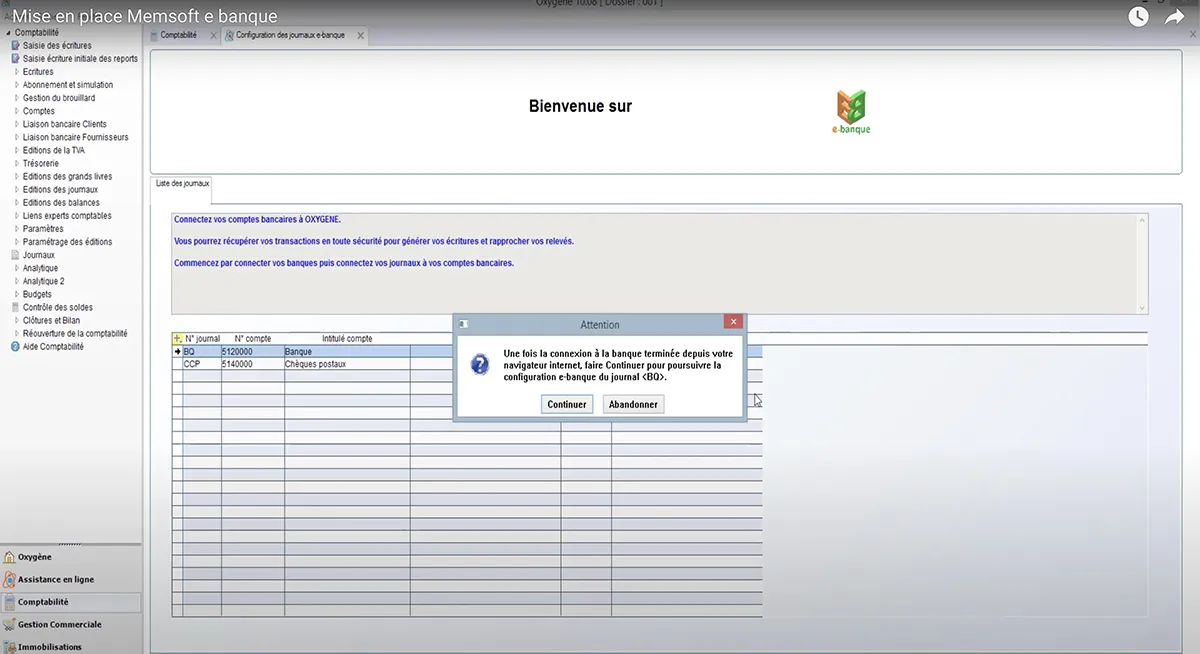
Task: Expand Gestion du brouillard node
Action: [17, 98]
